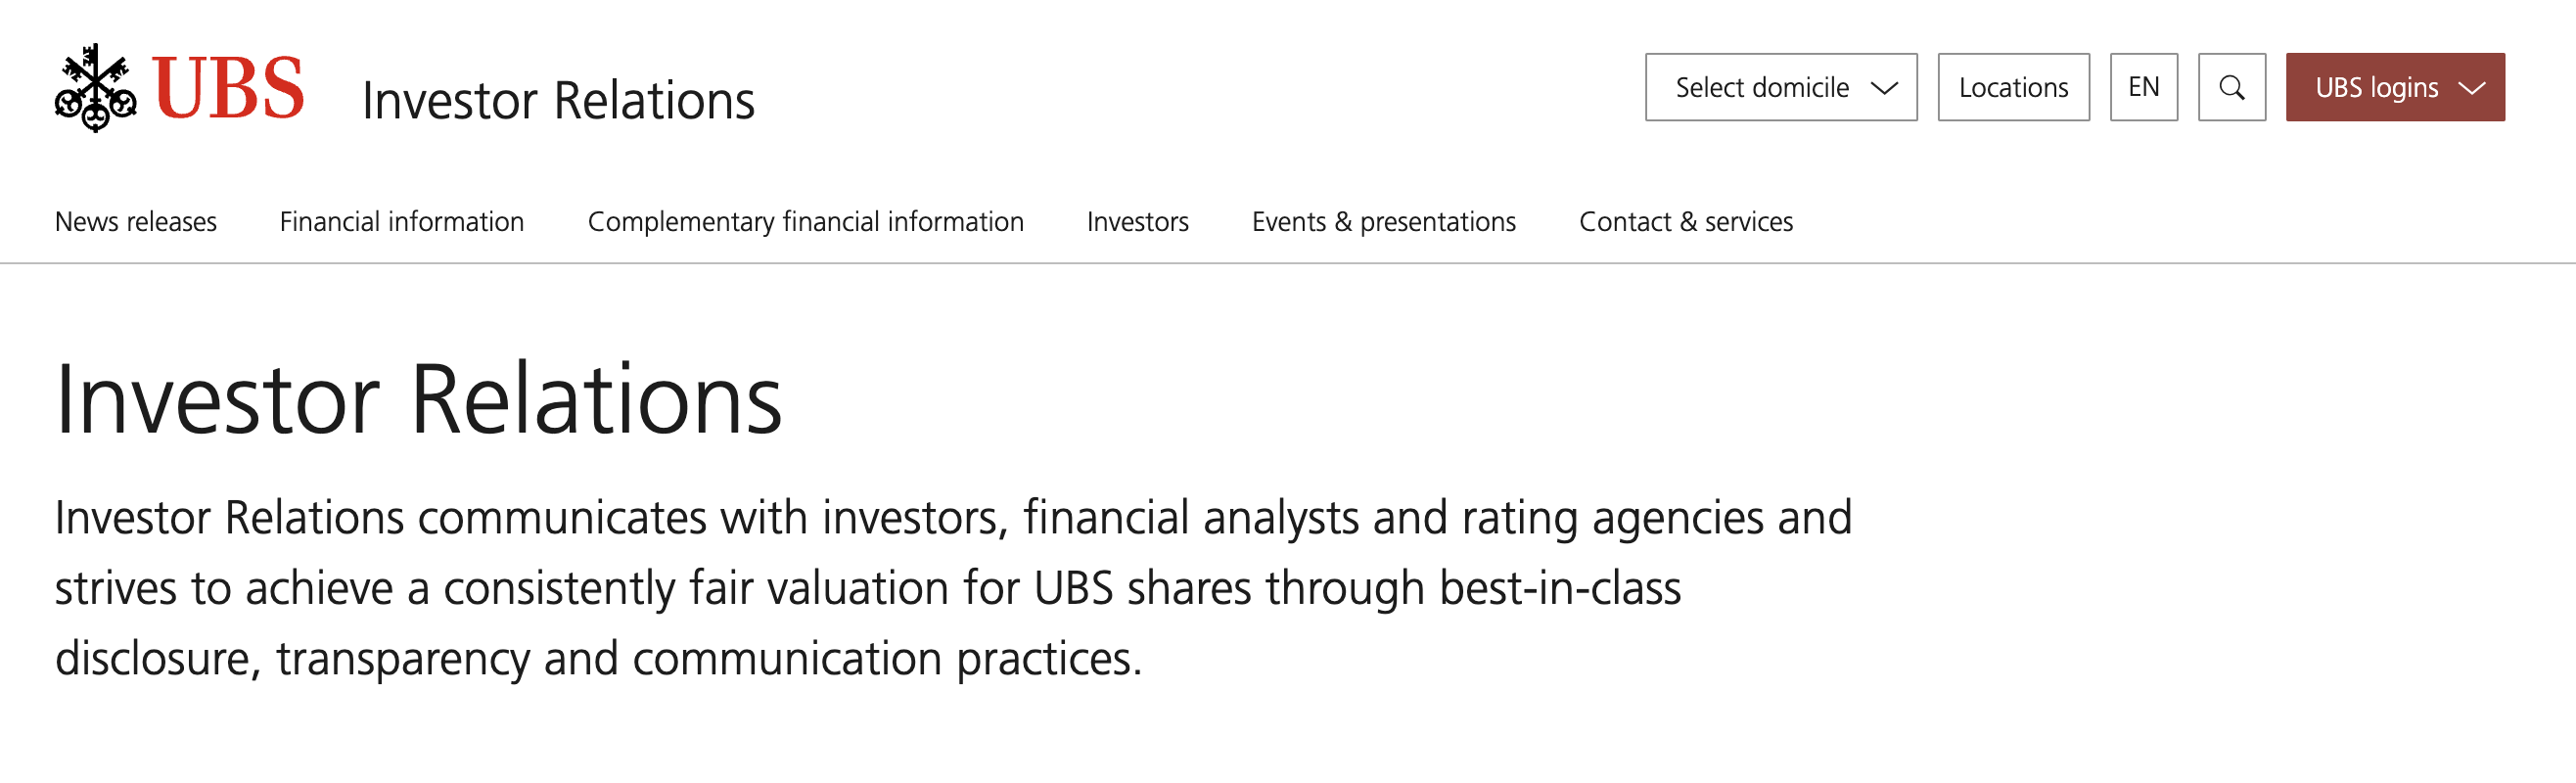Navigate to Events & presentations
2576x783 pixels.
(1383, 222)
